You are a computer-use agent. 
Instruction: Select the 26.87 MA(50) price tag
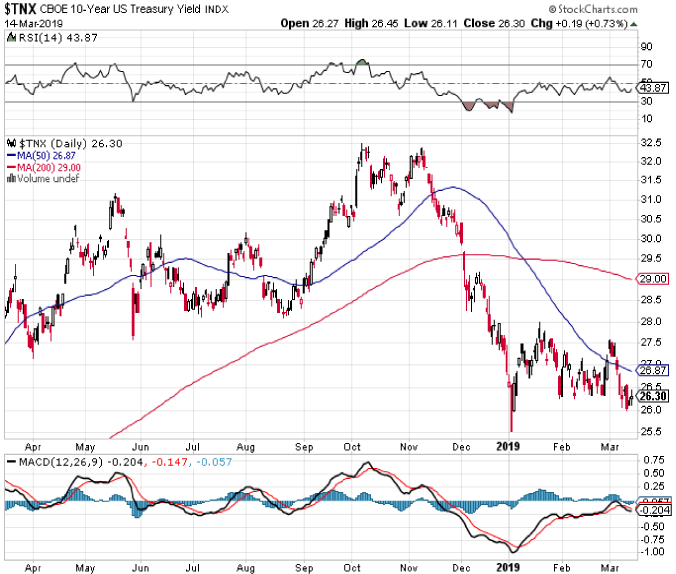coord(652,370)
